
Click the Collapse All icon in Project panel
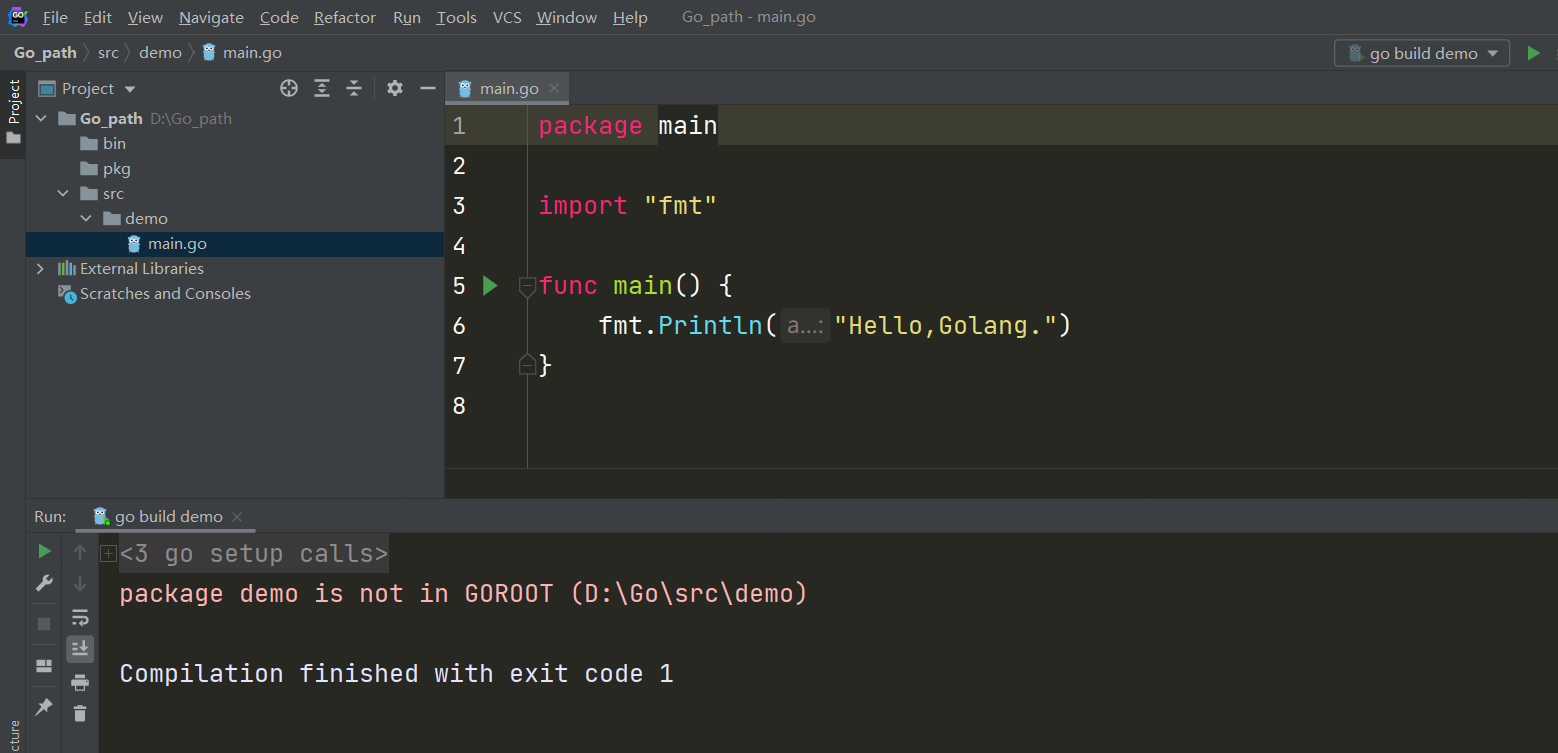(354, 88)
